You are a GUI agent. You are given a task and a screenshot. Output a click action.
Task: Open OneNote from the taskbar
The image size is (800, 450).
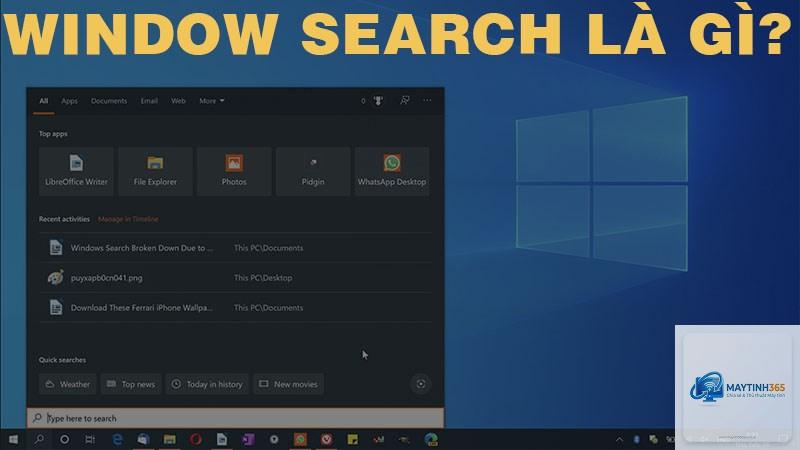coord(248,439)
